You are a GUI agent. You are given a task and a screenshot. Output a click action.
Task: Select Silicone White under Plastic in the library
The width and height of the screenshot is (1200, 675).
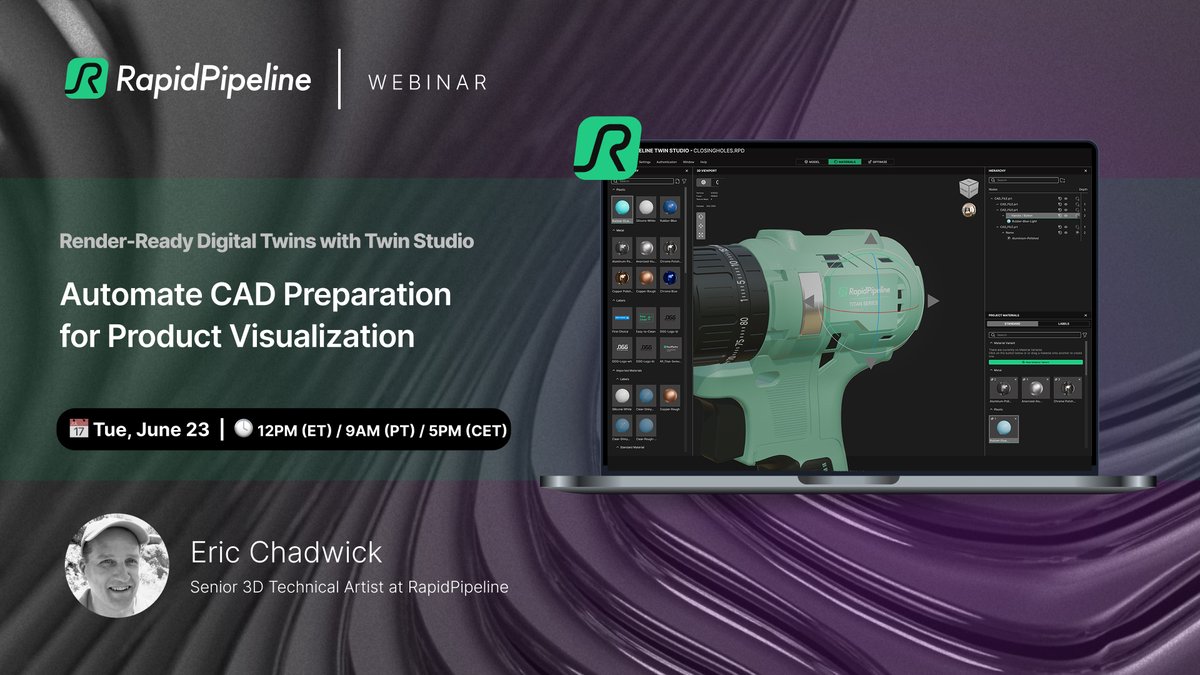pos(646,210)
